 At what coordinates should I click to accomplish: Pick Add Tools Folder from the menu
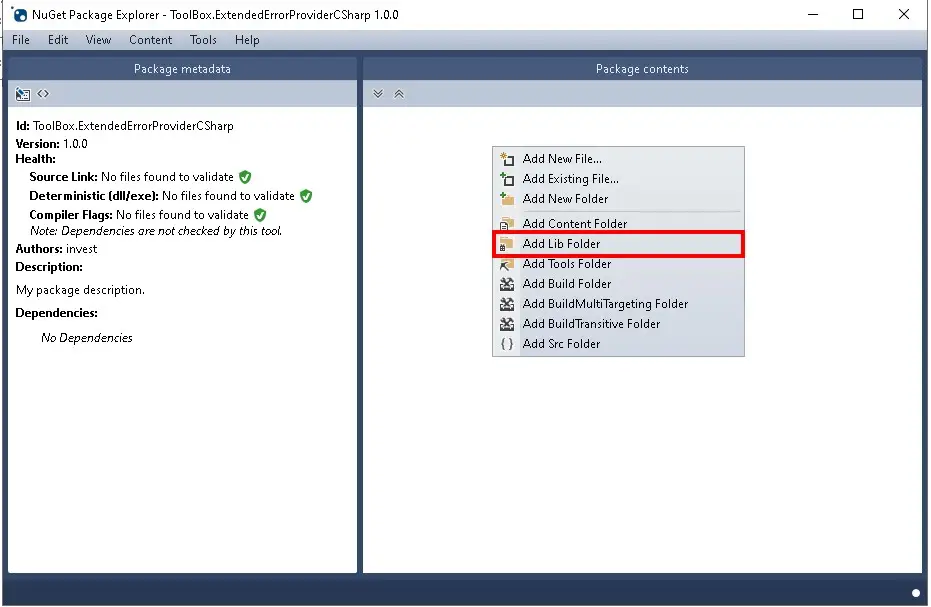coord(618,264)
